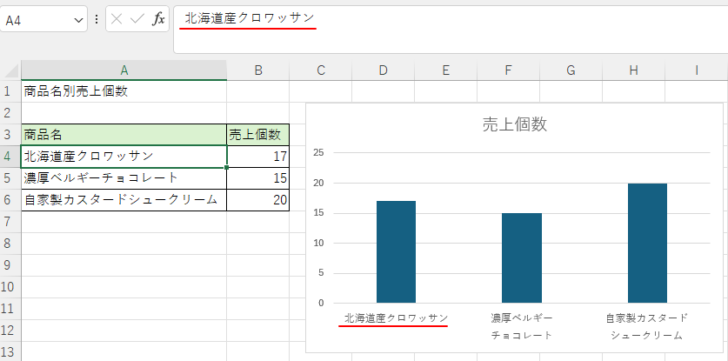Click the vertical axis value 10
This screenshot has width=728, height=361.
[318, 243]
